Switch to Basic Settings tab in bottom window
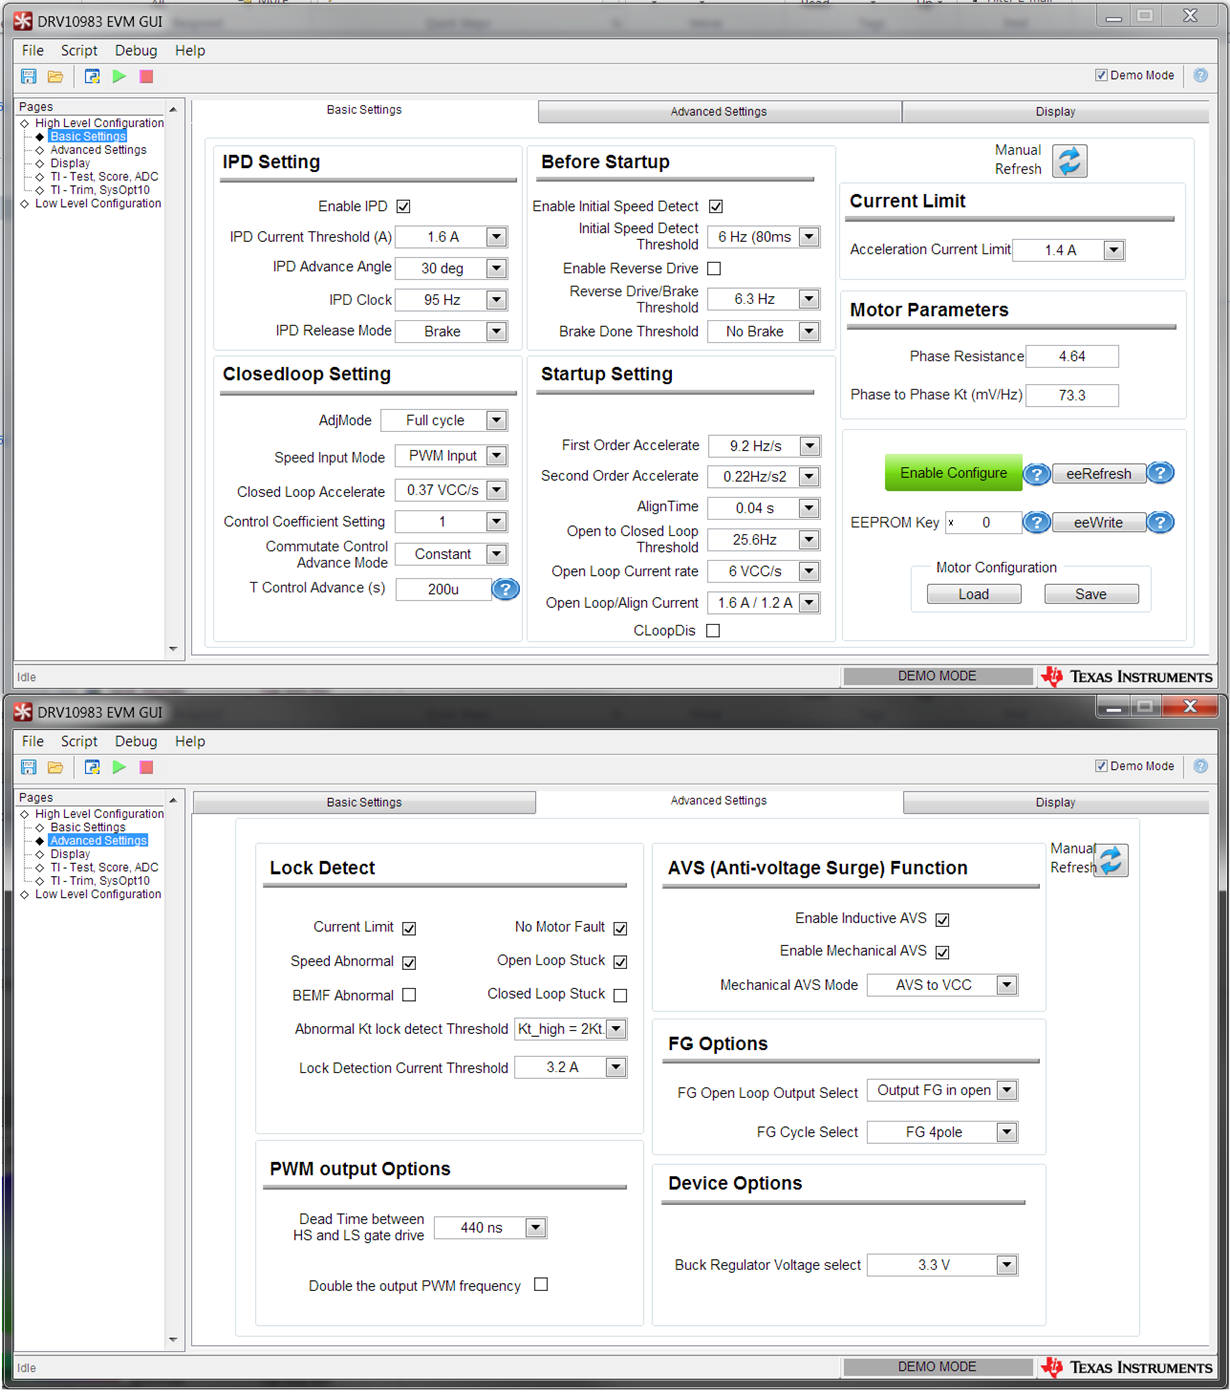 point(364,802)
